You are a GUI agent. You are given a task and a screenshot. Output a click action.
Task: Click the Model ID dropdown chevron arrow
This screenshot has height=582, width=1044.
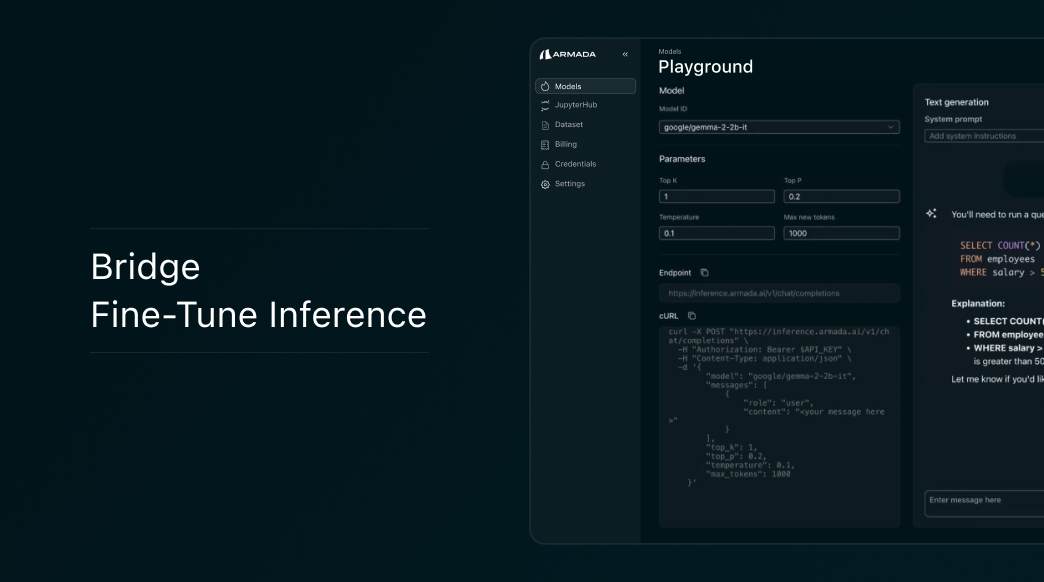(x=891, y=127)
